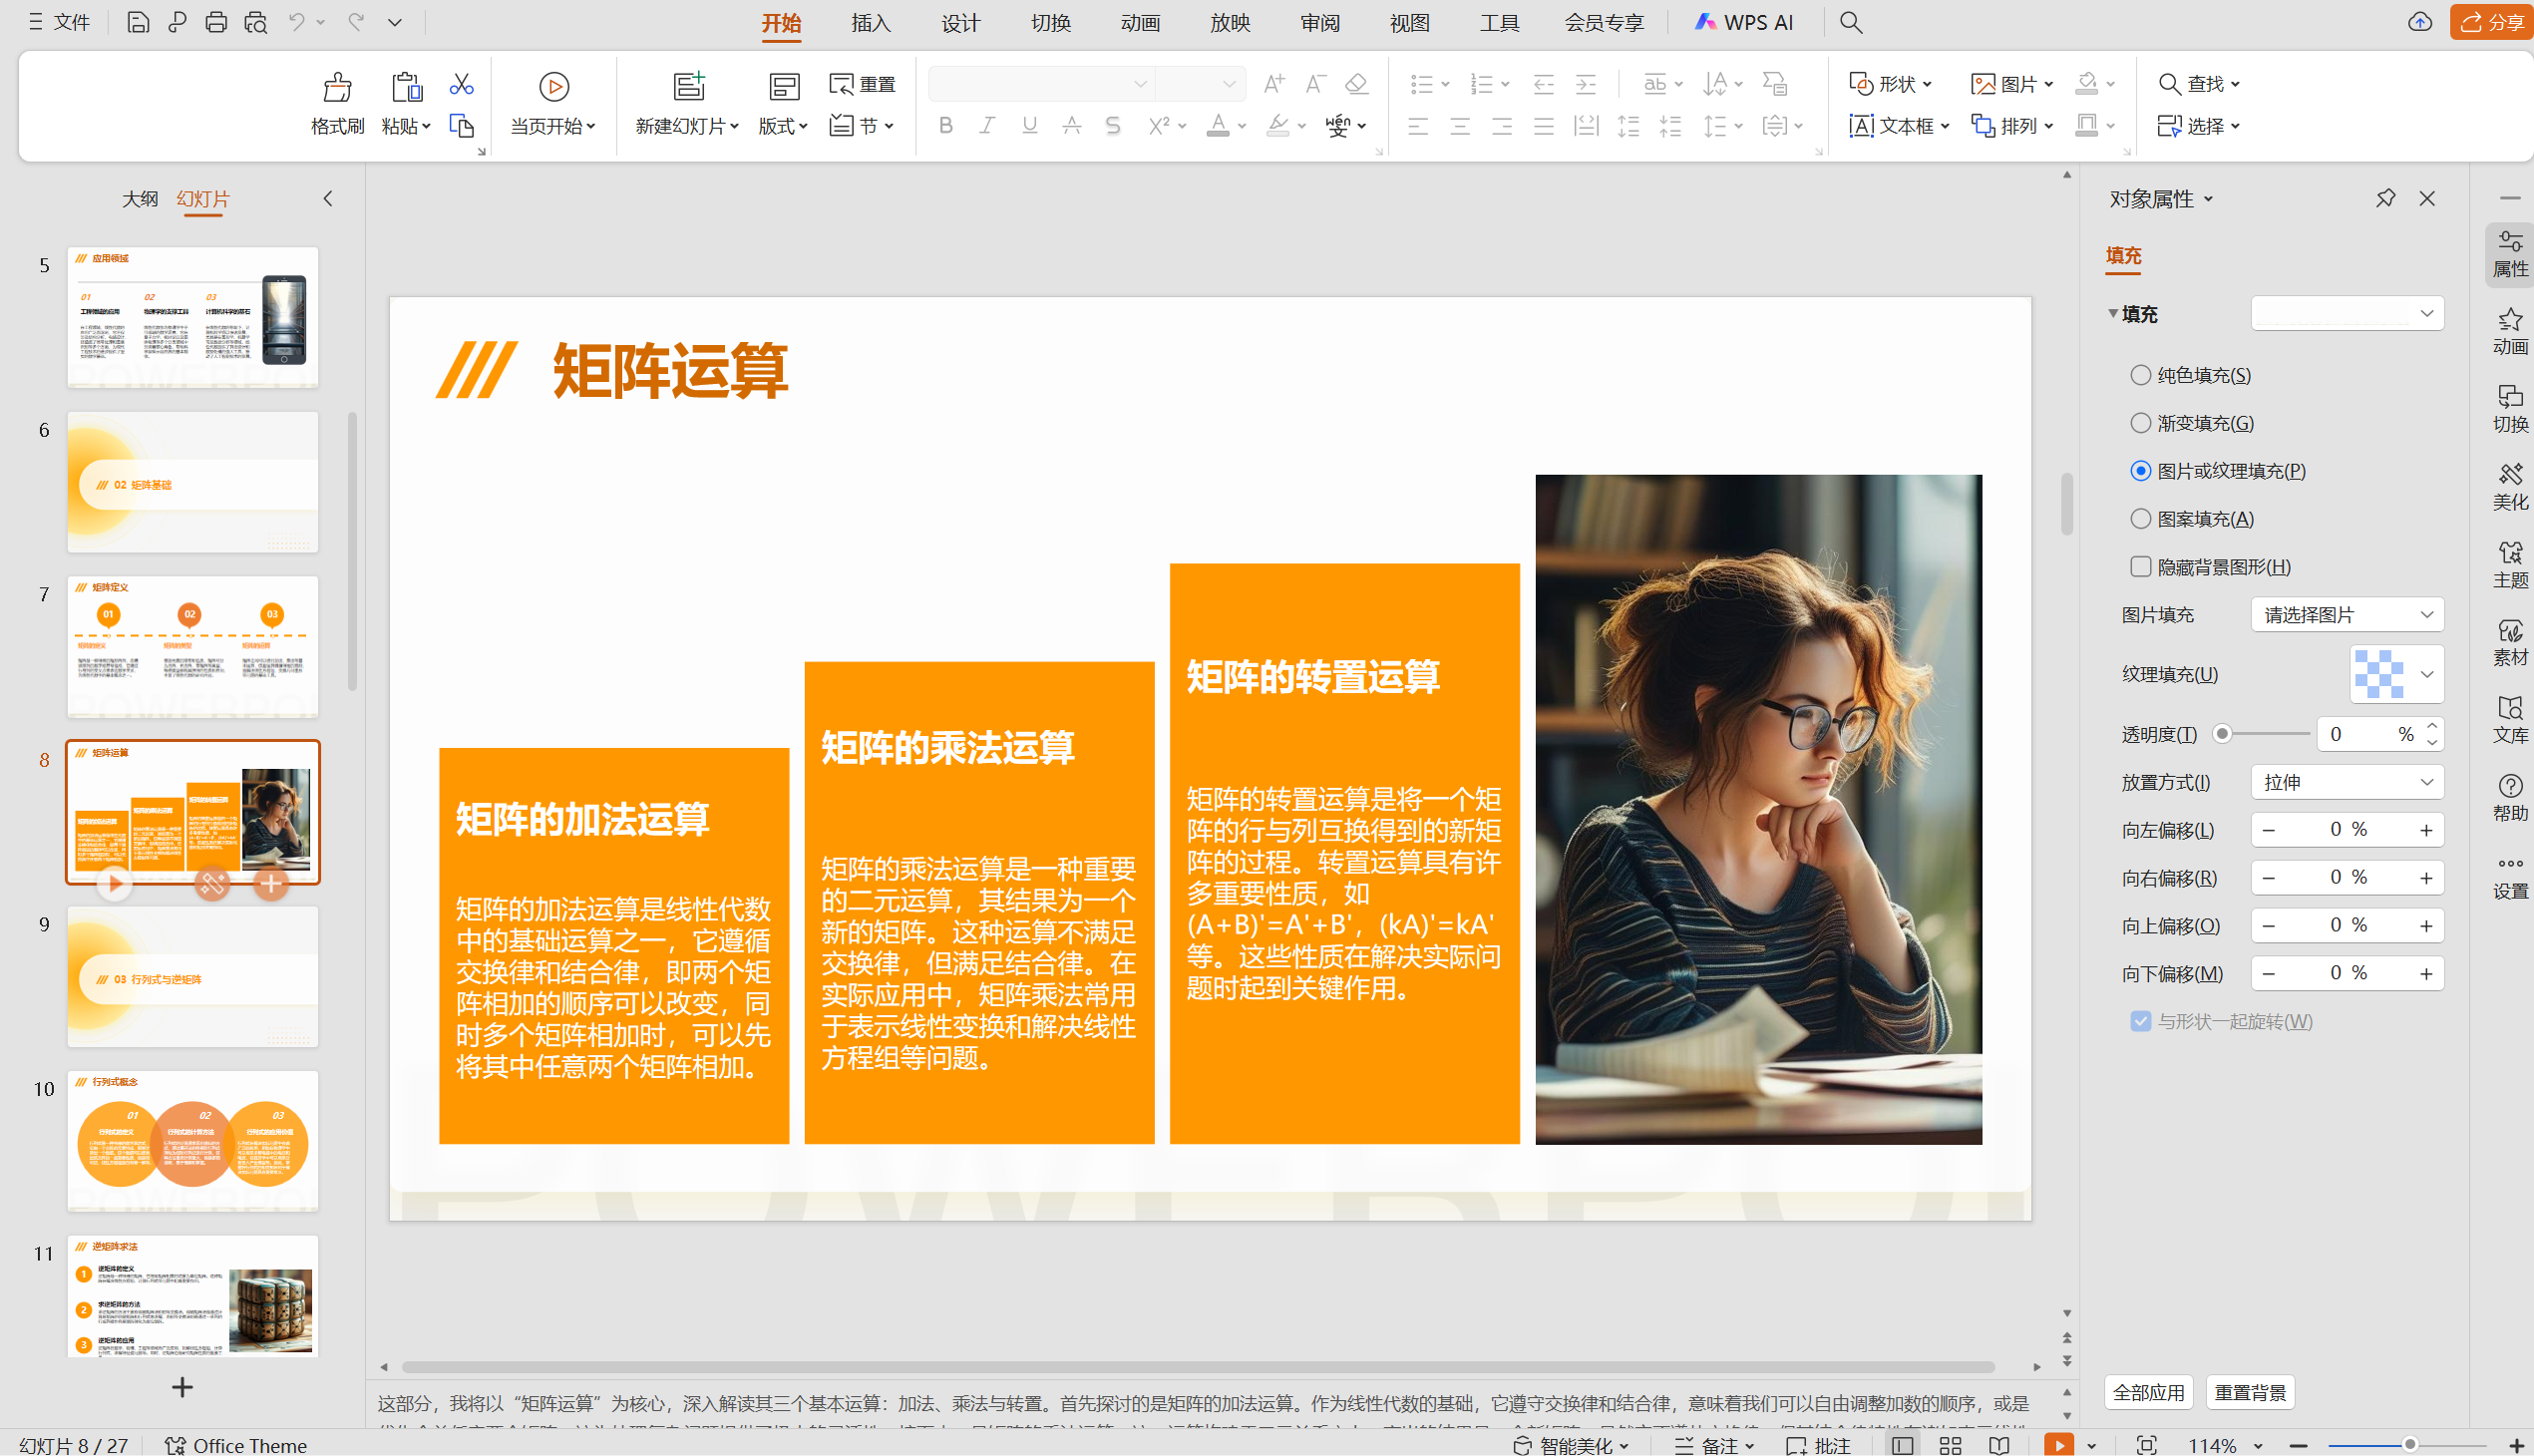
Task: Click the Reset Background (重置背景) button
Action: click(x=2250, y=1392)
